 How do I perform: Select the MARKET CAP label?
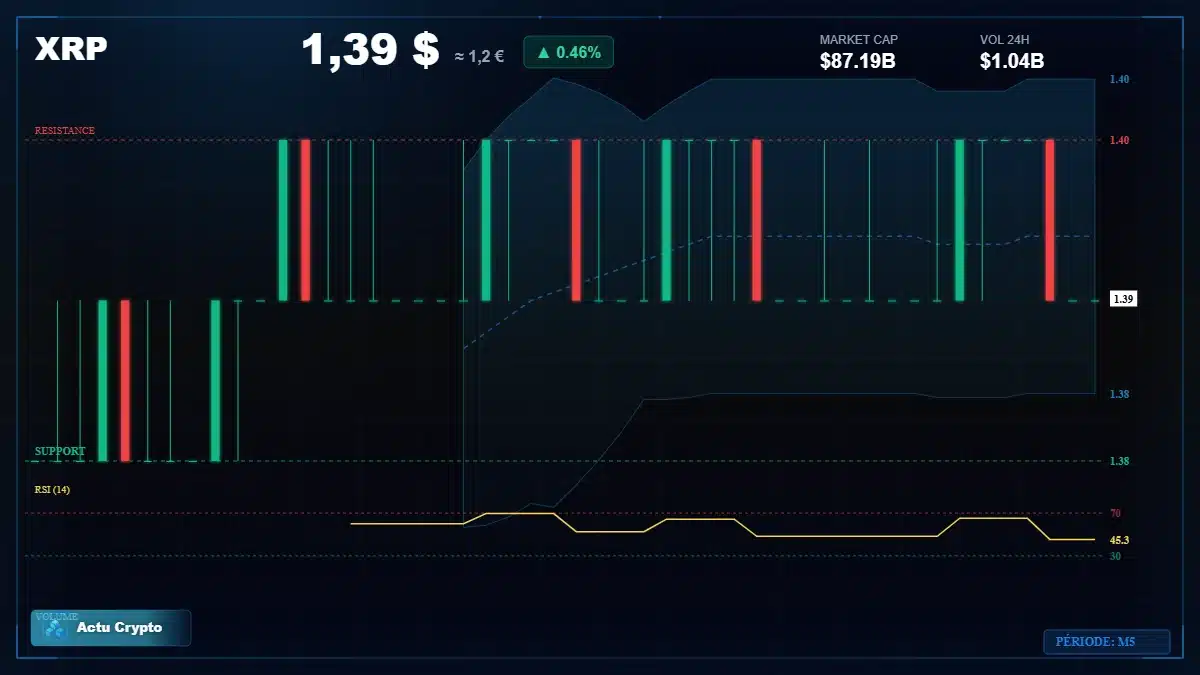[859, 40]
